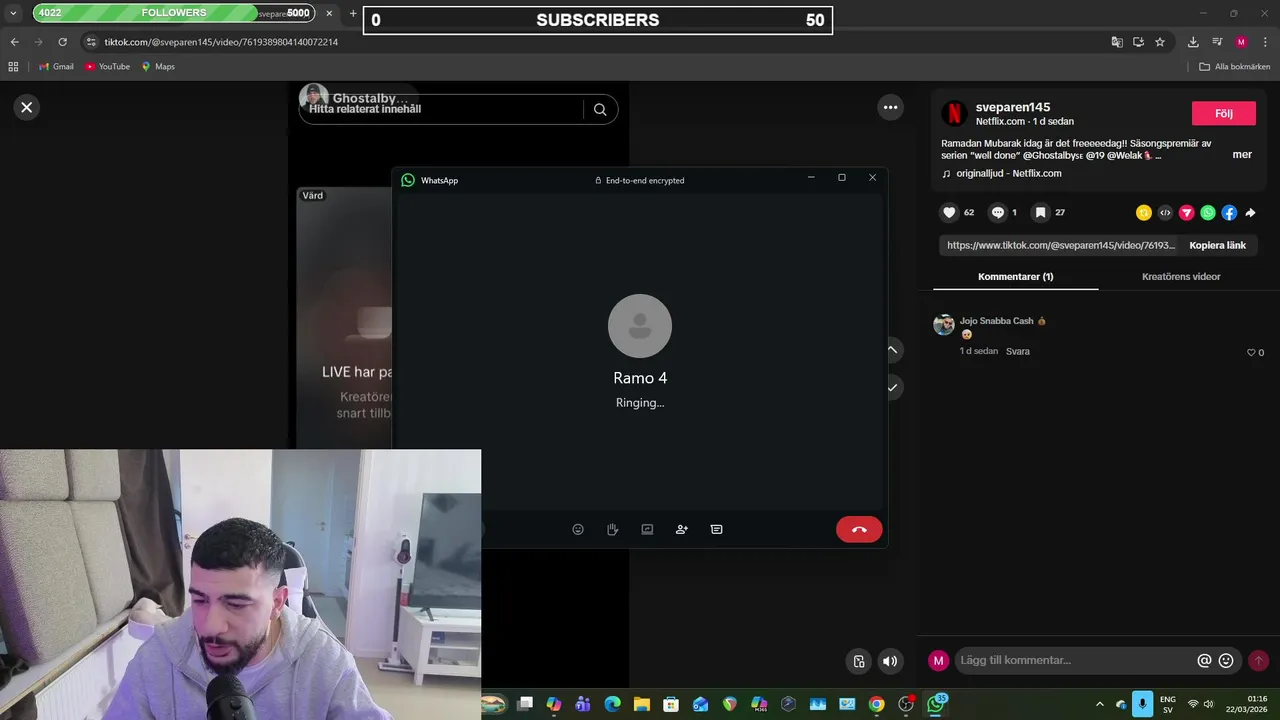
Task: Focus the Hitta relaterat innehåll search field
Action: click(440, 110)
